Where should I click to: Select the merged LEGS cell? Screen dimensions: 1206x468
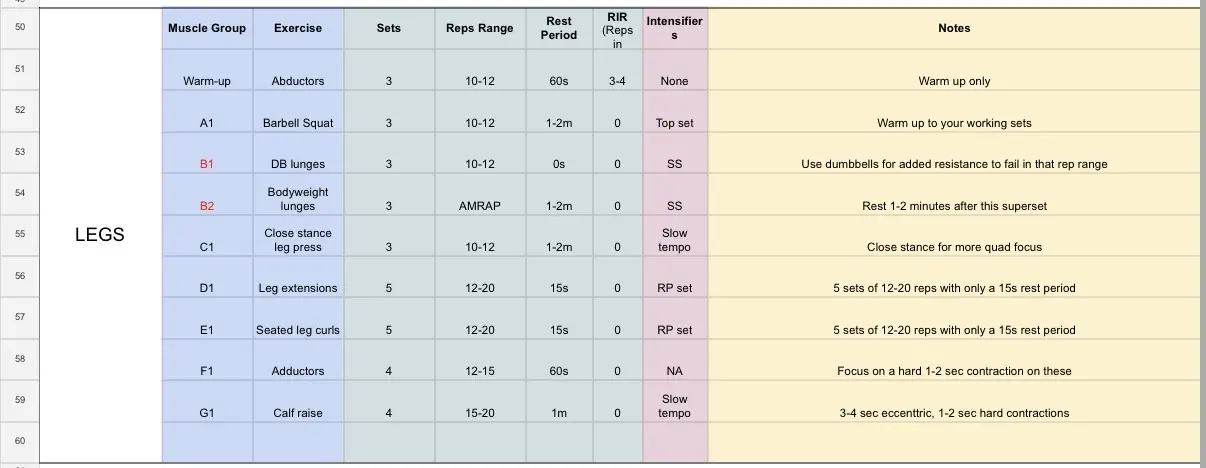[100, 236]
